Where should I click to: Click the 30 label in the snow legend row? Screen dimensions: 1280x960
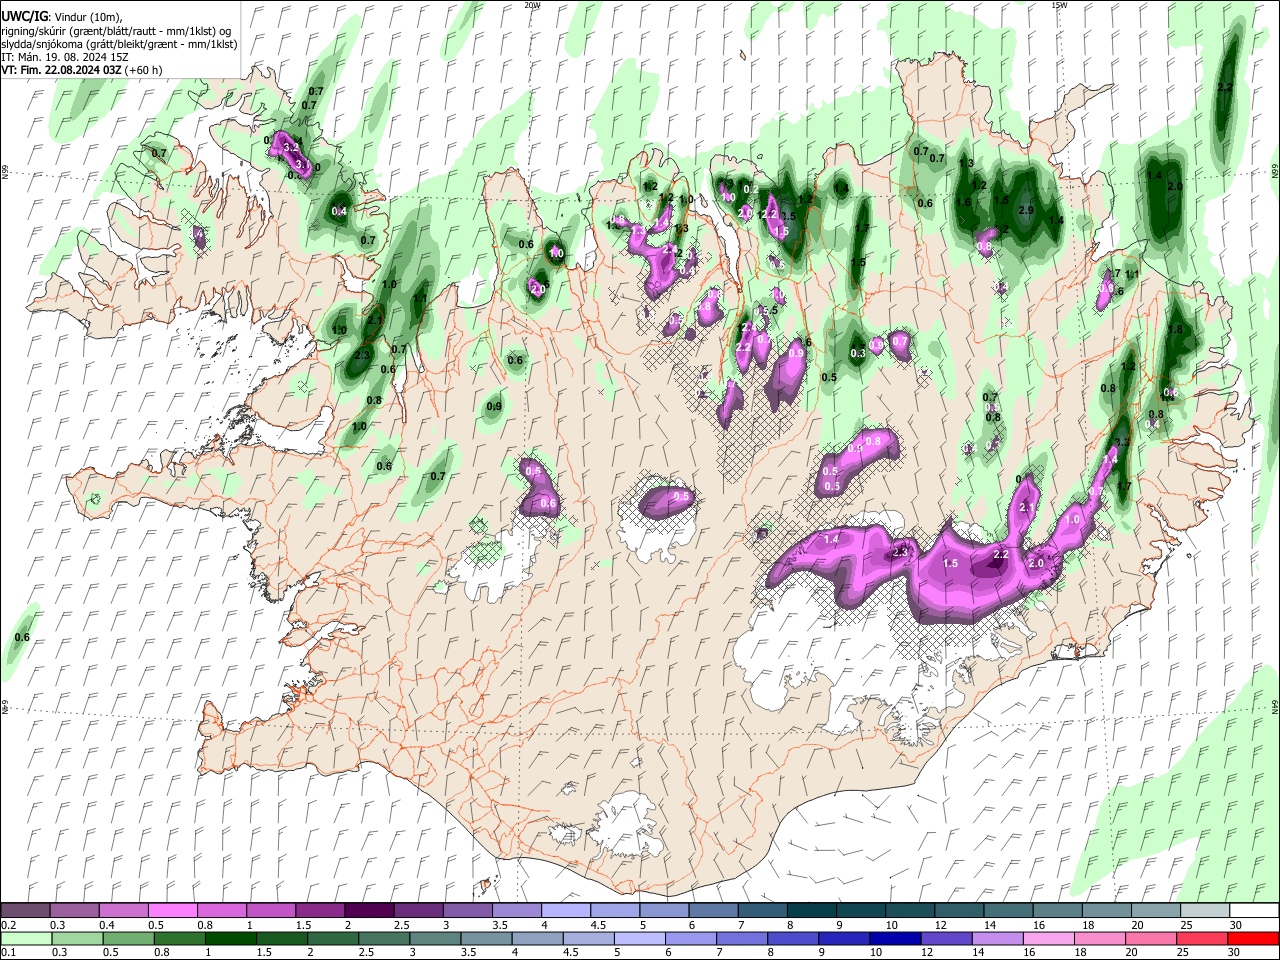click(x=1236, y=925)
